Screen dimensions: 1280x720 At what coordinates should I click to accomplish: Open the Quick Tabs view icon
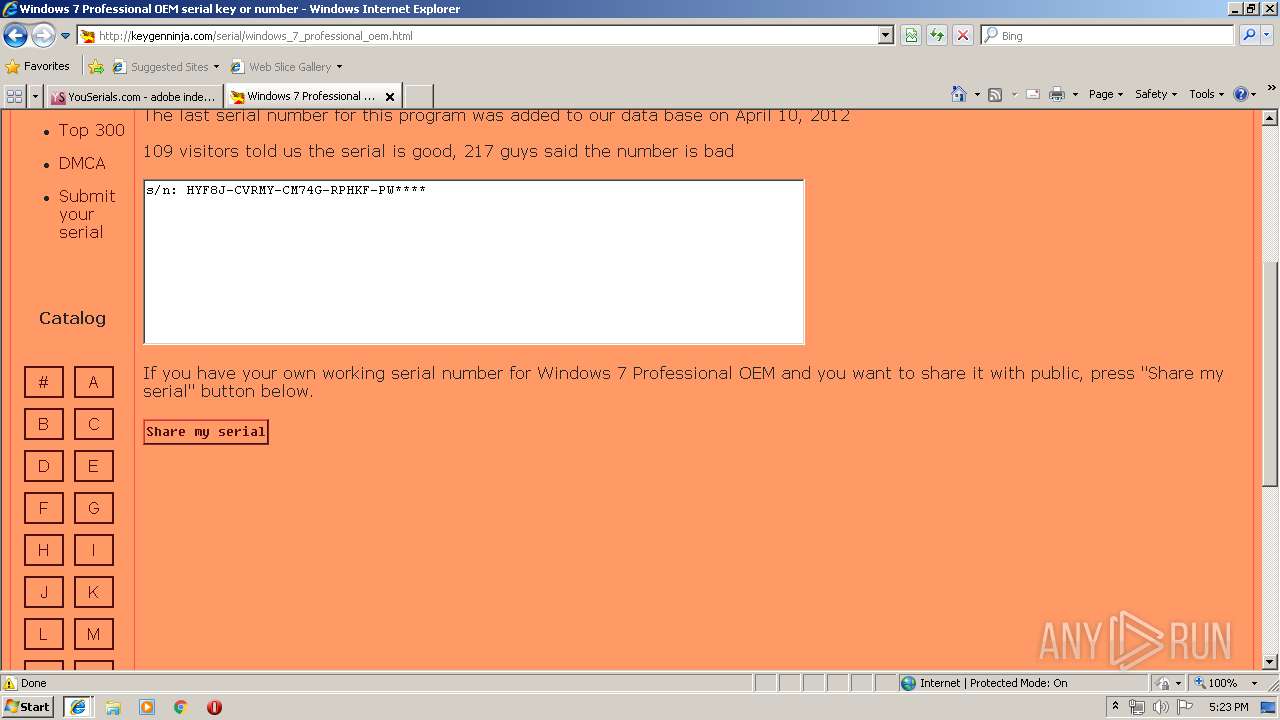click(x=14, y=96)
